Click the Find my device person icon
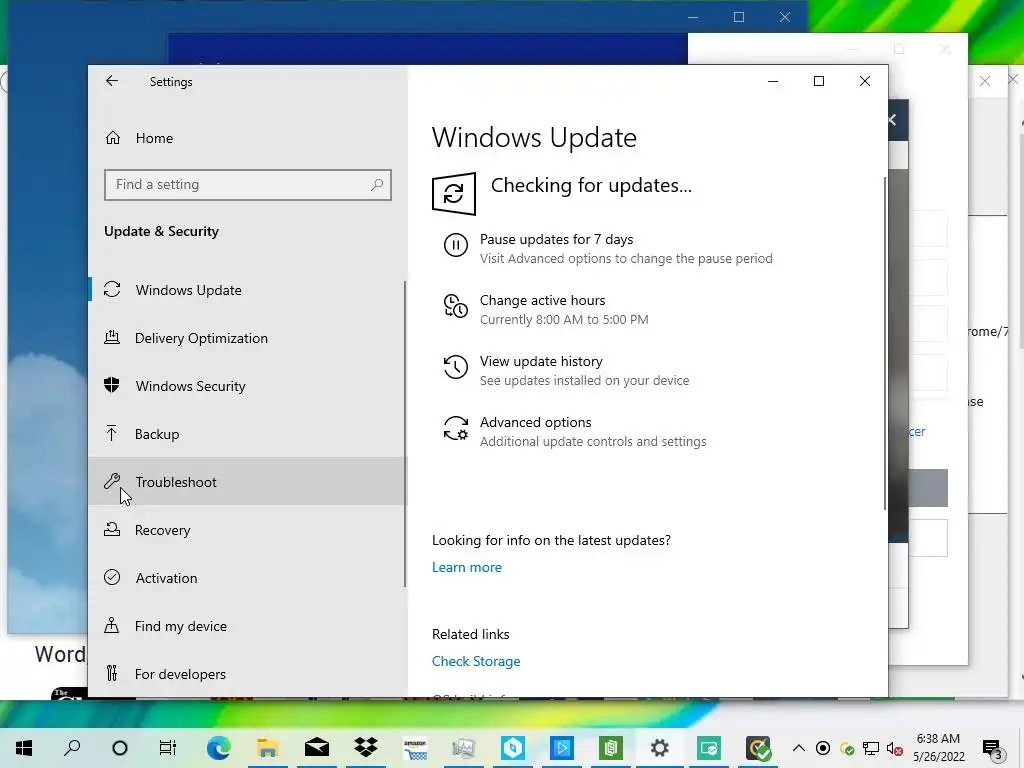The image size is (1024, 768). pyautogui.click(x=112, y=626)
